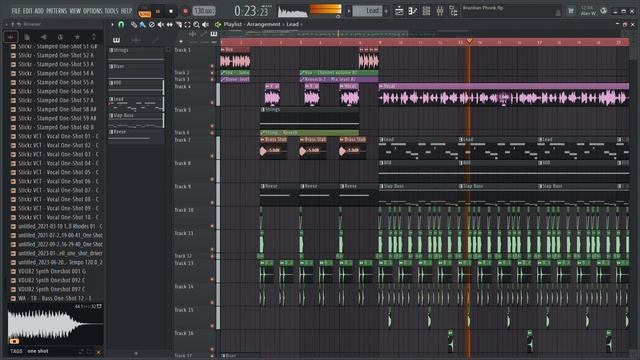The height and width of the screenshot is (360, 640).
Task: Click the orange playhead marker on timeline
Action: 469,41
